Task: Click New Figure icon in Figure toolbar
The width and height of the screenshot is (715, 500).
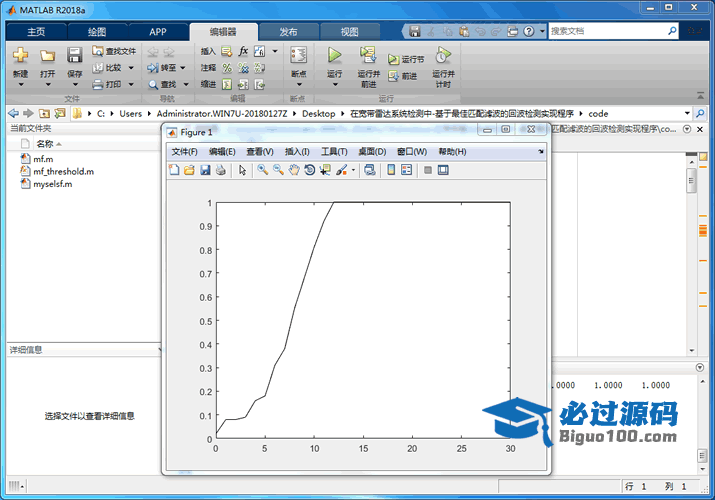Action: click(174, 170)
